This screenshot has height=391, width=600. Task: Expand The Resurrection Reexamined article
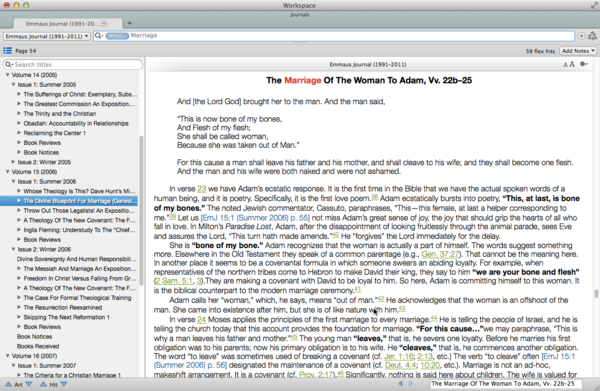click(19, 308)
